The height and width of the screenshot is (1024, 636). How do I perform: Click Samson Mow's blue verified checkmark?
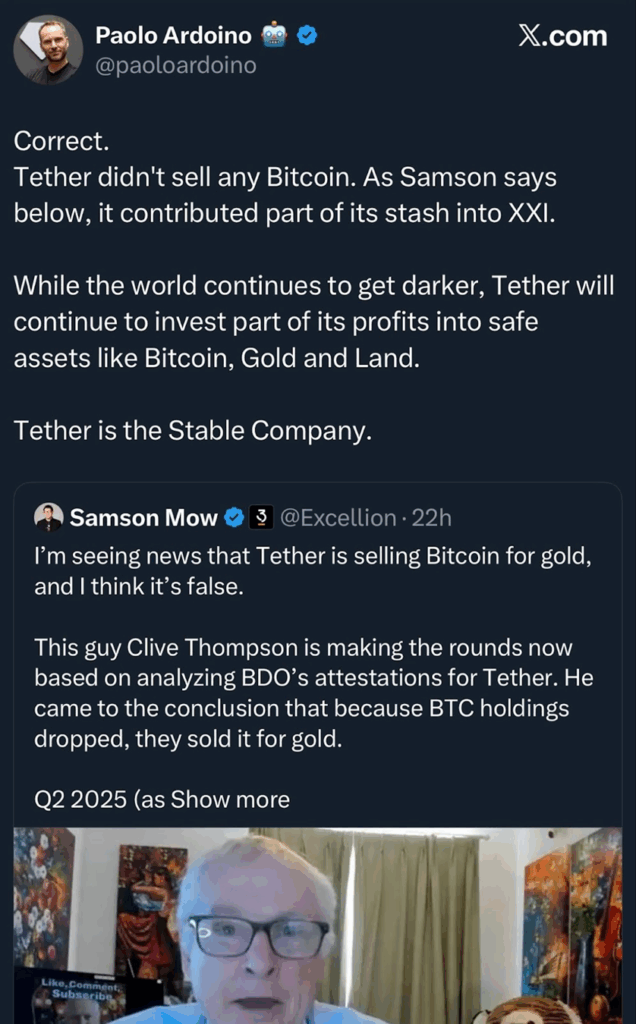click(234, 517)
